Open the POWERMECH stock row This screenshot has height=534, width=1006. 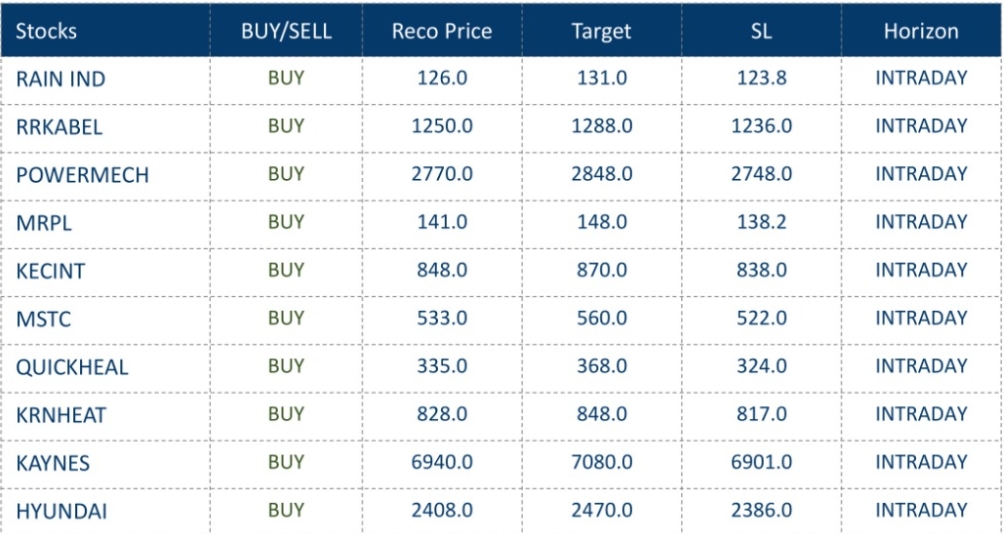tap(82, 175)
